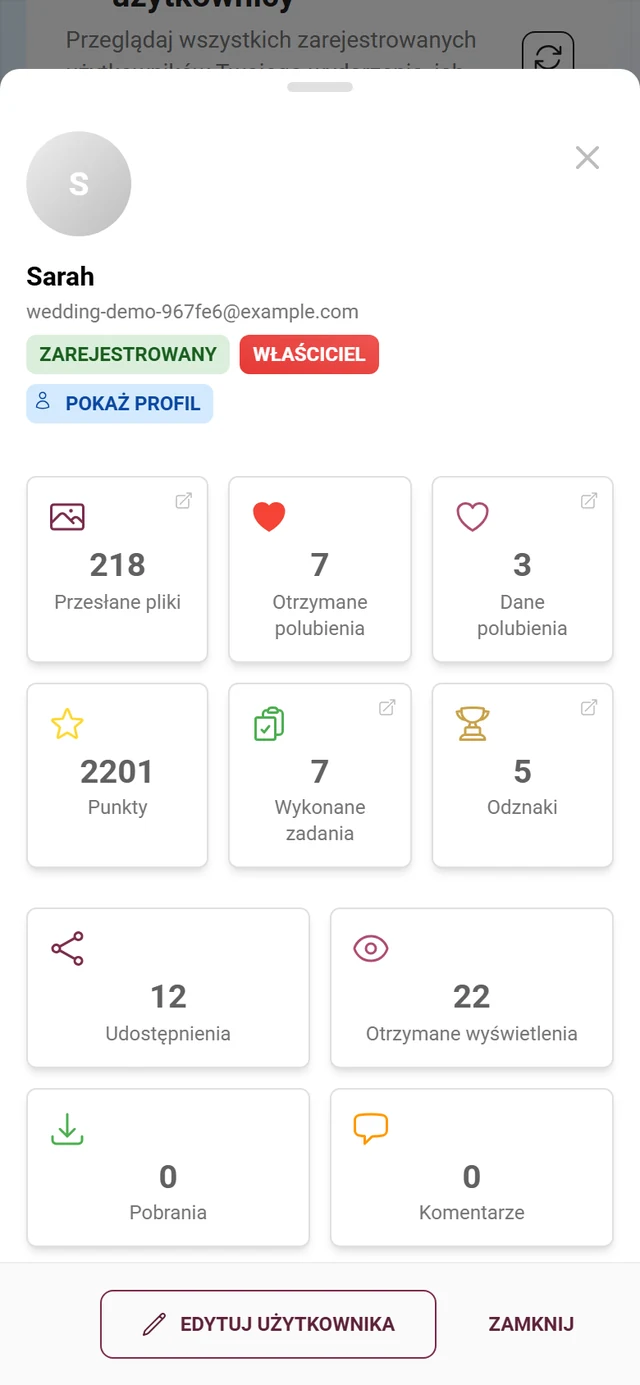640x1385 pixels.
Task: Click the WŁAŚCICIEL role badge
Action: tap(309, 354)
